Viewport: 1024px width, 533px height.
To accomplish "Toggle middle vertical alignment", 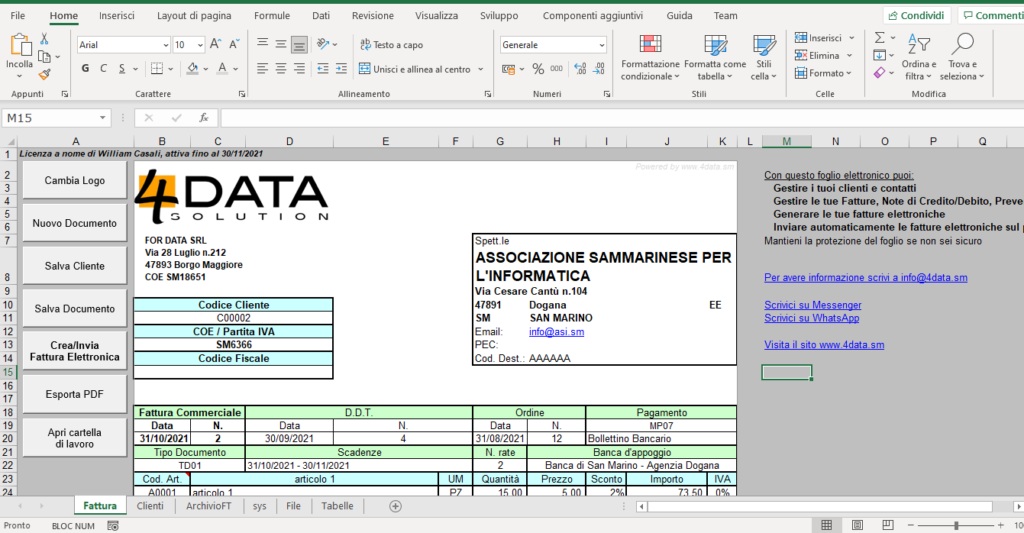I will point(281,44).
